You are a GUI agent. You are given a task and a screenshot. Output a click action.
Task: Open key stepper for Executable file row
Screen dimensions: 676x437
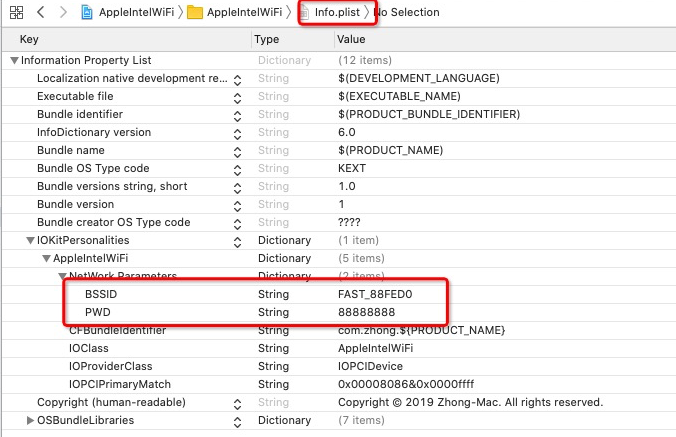pos(237,96)
